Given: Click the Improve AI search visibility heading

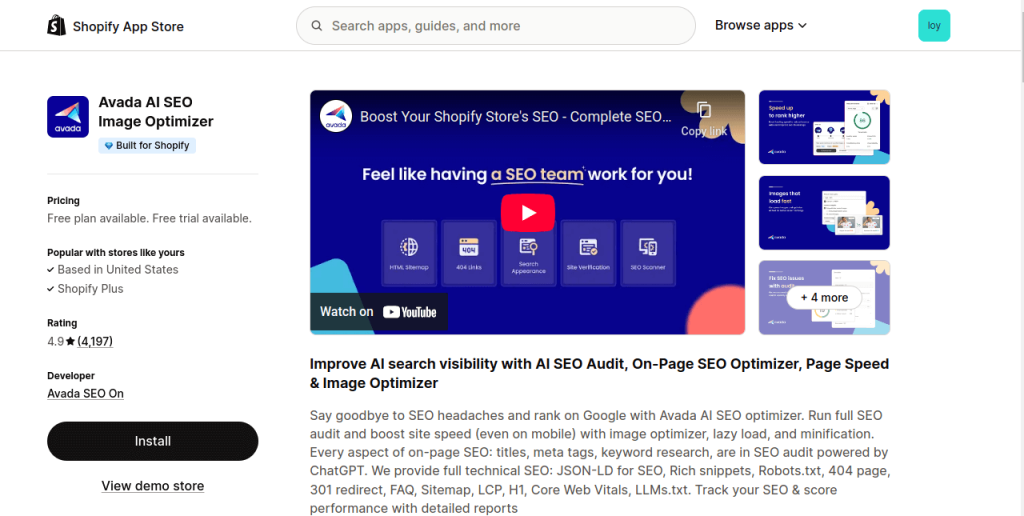Looking at the screenshot, I should [x=600, y=374].
